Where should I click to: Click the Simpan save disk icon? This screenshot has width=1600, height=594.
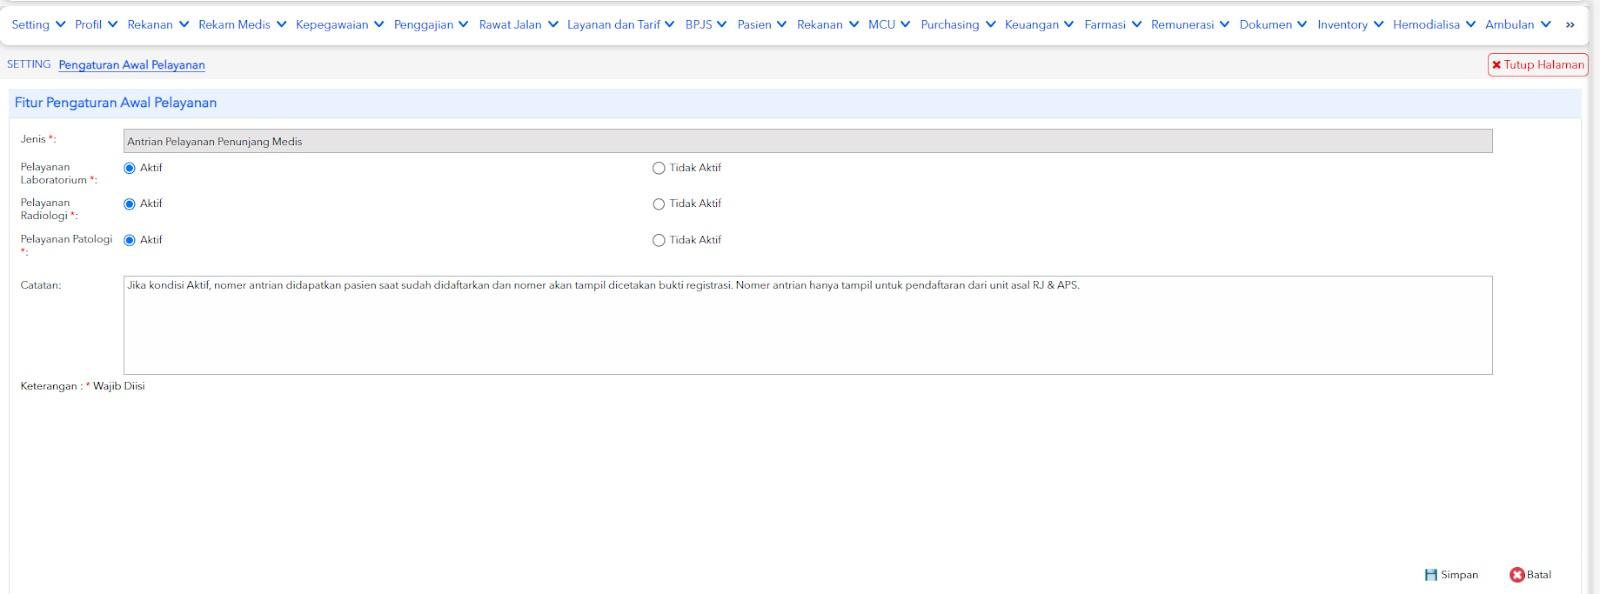coord(1430,575)
